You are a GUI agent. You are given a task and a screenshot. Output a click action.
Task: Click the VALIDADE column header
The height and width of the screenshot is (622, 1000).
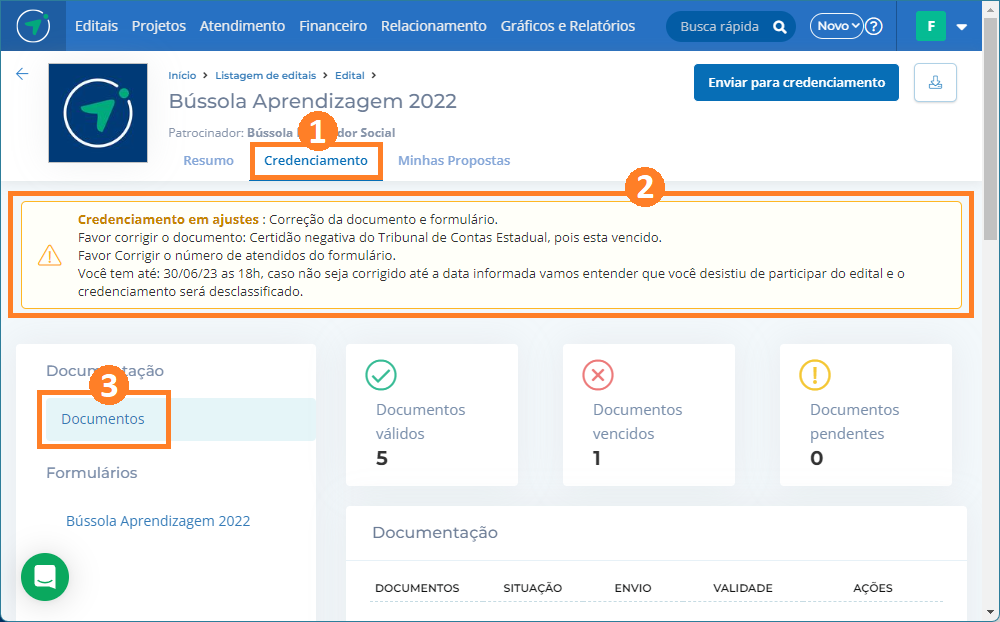(x=742, y=588)
